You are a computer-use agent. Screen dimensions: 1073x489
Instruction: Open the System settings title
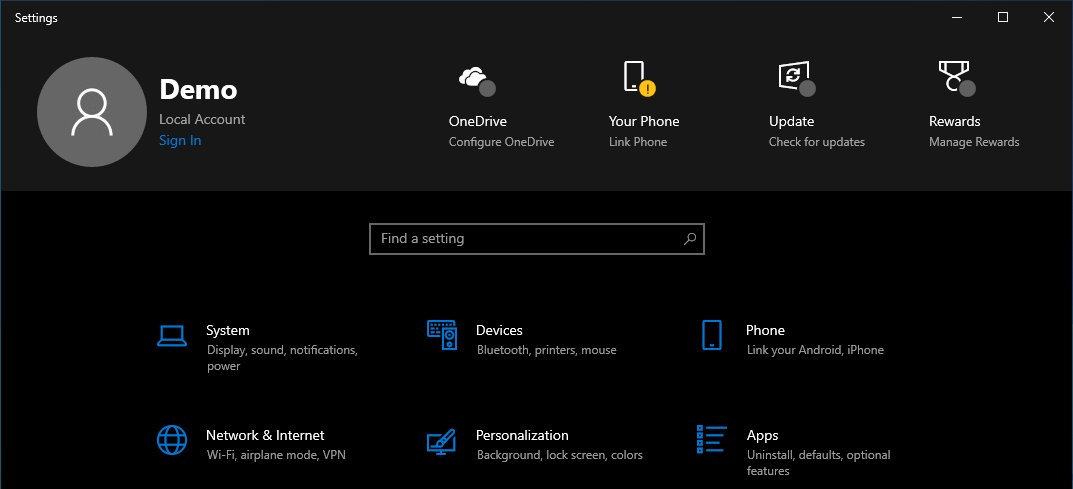(x=228, y=330)
